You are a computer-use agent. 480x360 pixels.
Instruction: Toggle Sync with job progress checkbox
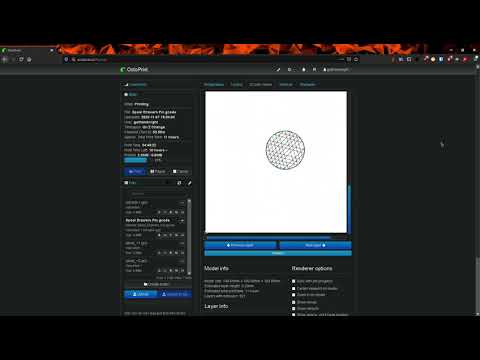(x=294, y=281)
